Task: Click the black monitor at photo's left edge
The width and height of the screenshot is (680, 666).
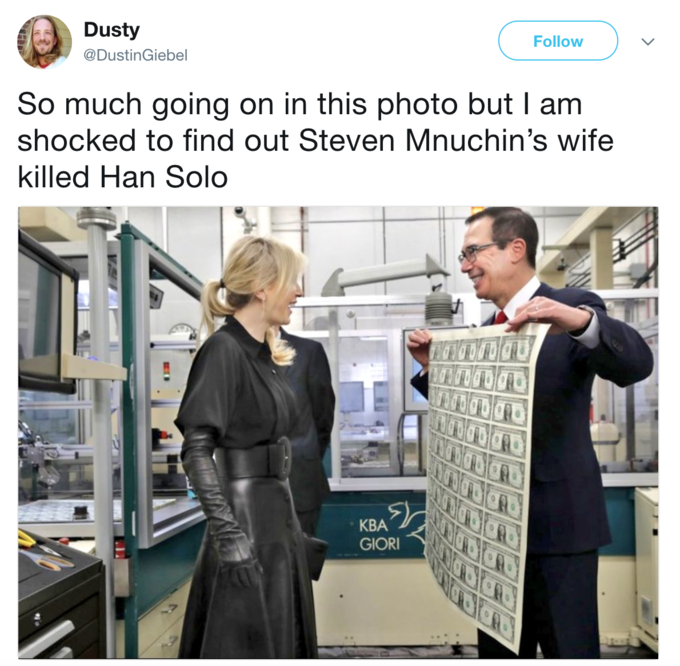Action: coord(46,312)
